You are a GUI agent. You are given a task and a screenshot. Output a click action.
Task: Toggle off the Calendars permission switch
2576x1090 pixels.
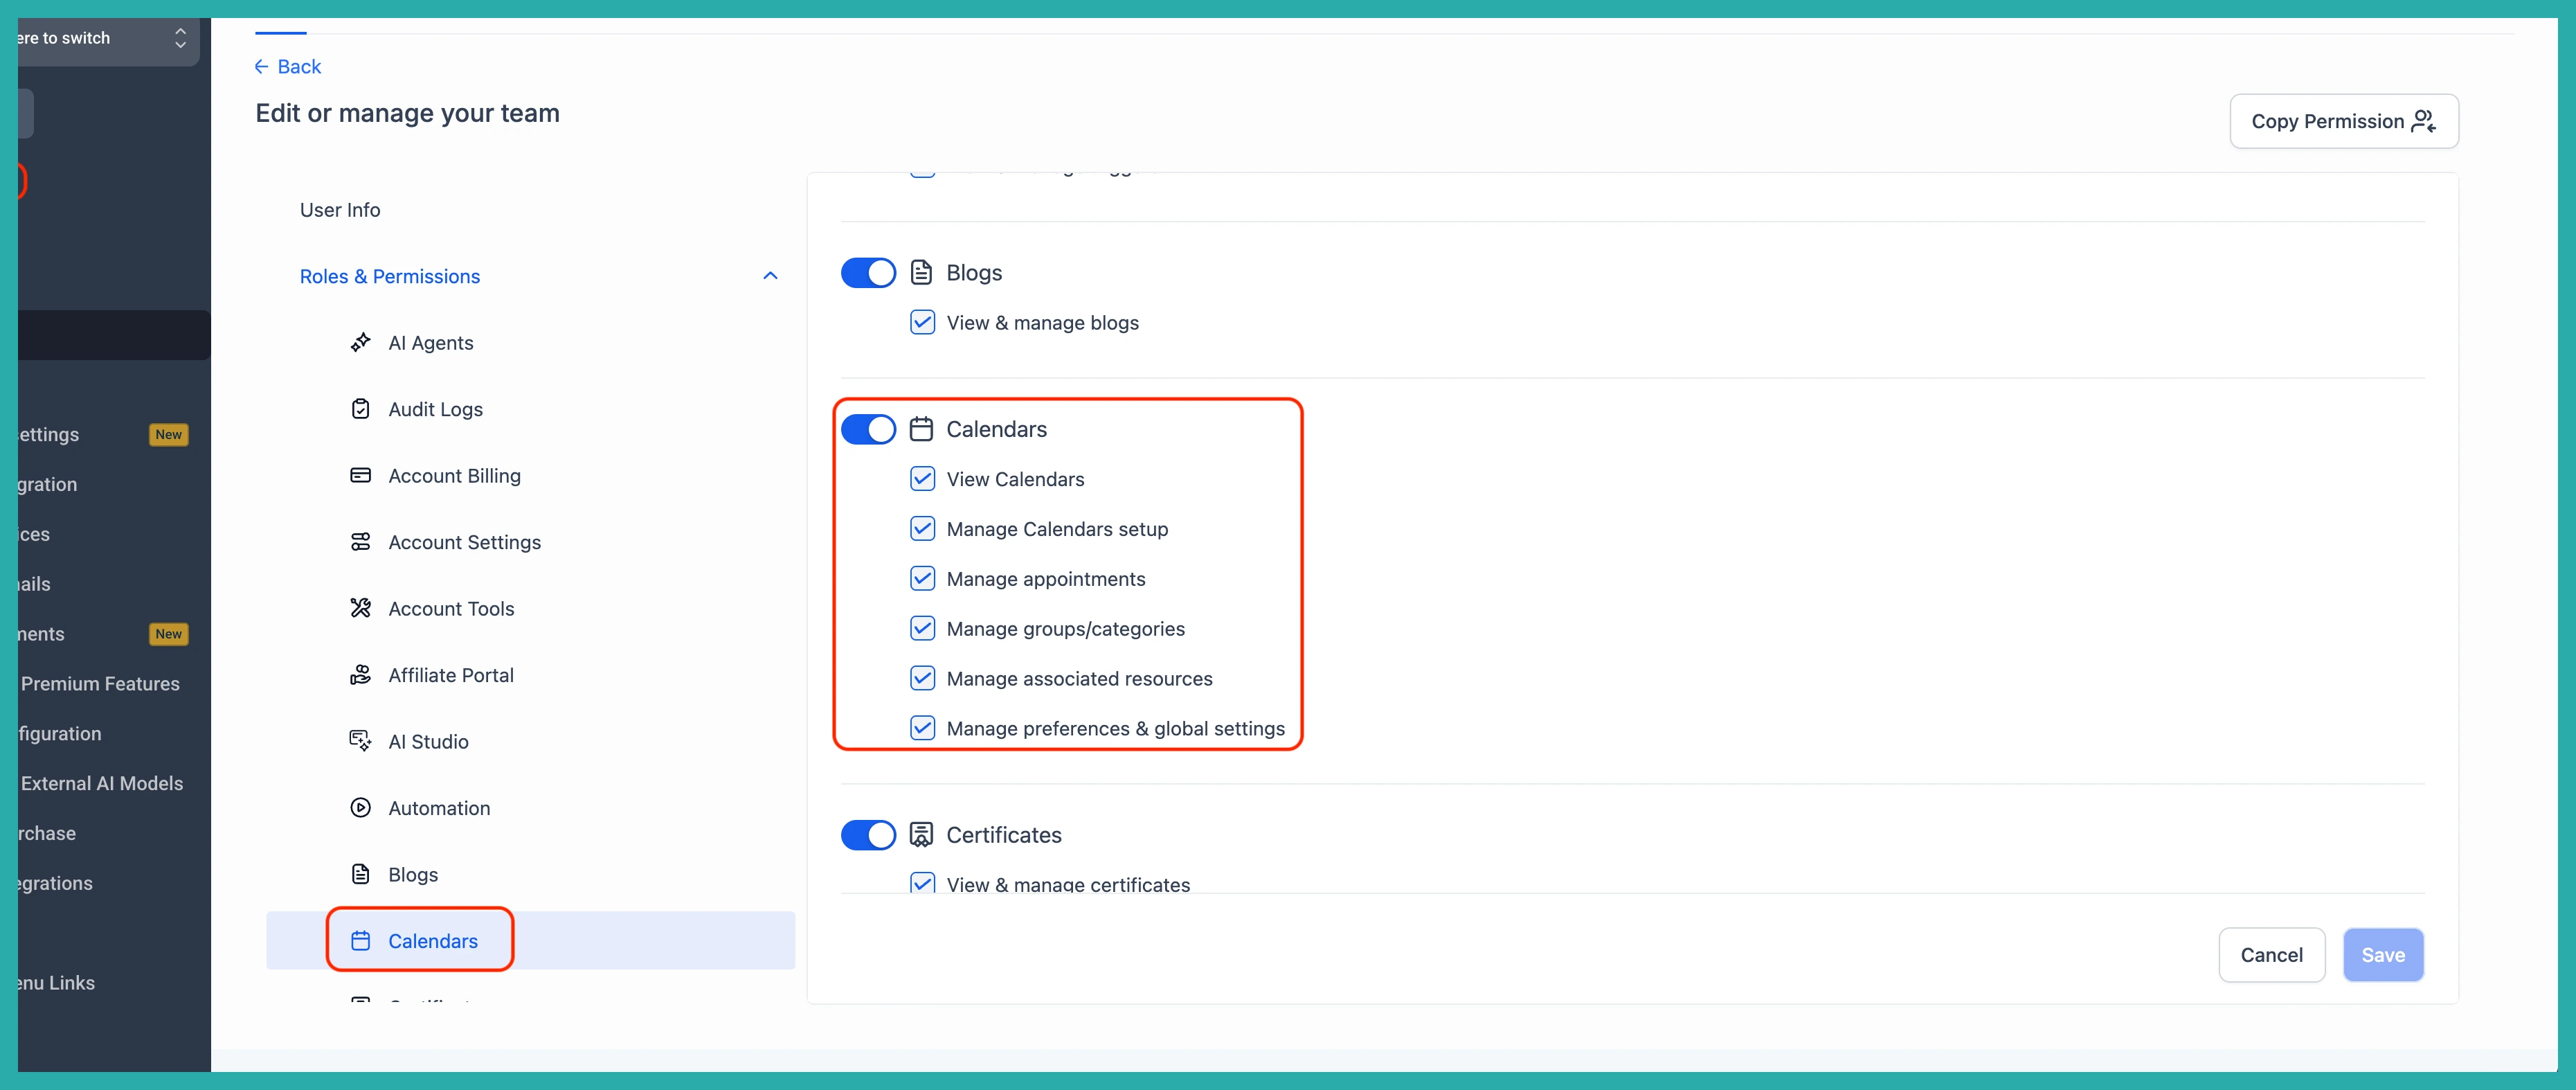868,429
